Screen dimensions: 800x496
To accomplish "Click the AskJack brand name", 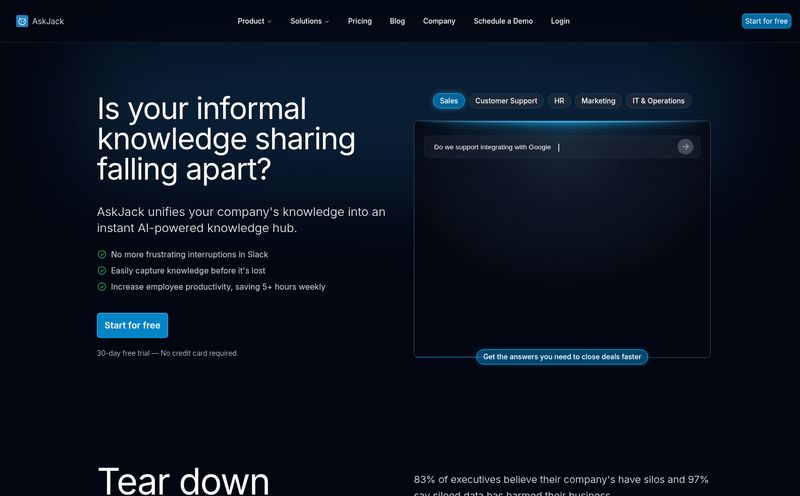I will (x=48, y=21).
